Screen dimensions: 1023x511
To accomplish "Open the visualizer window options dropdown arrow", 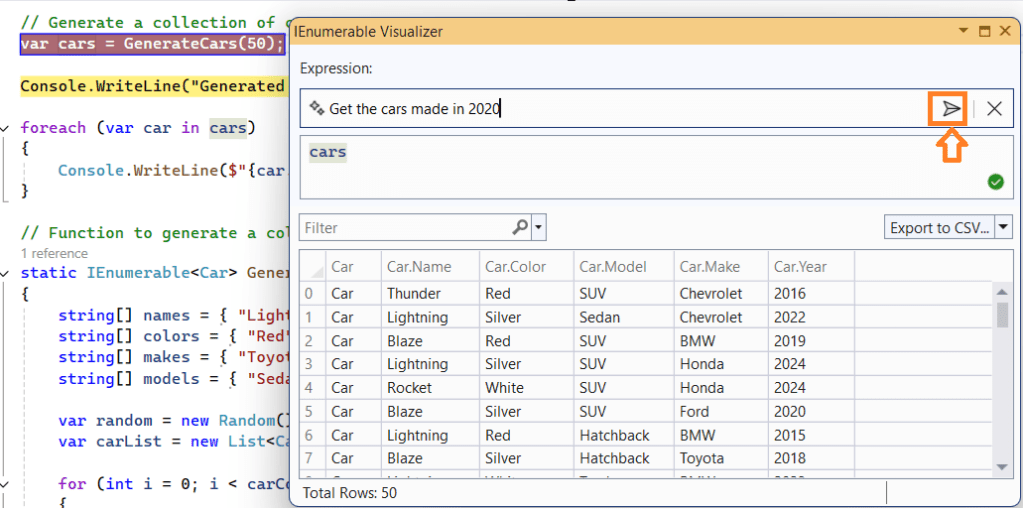I will tap(963, 32).
